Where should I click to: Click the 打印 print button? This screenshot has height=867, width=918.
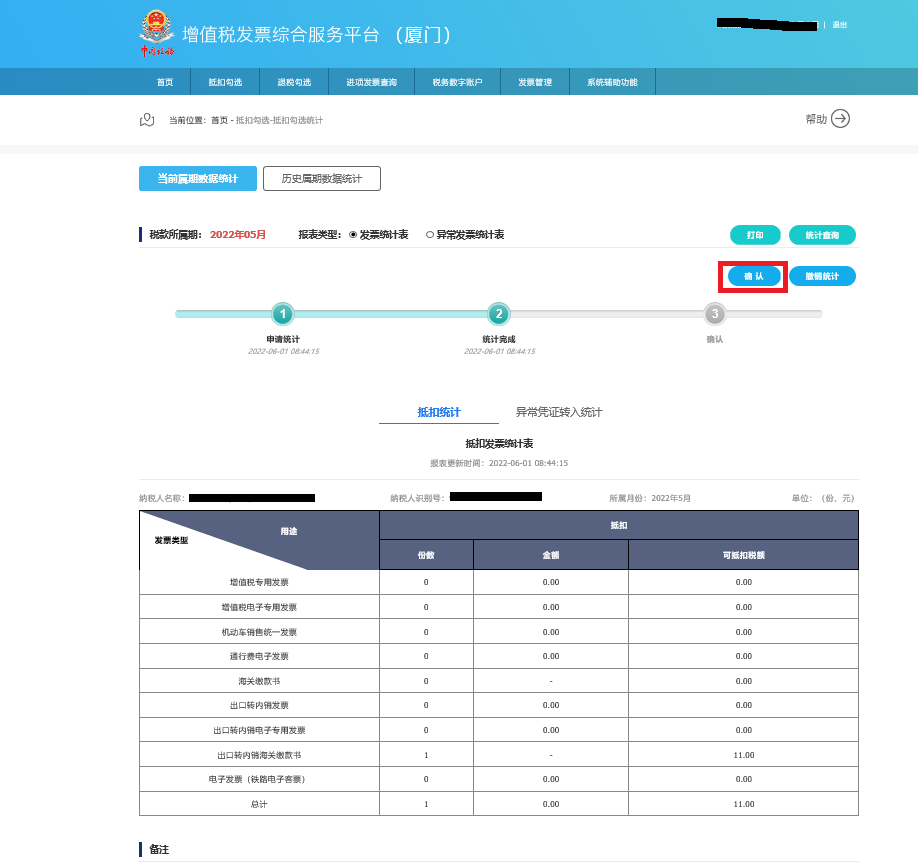coord(754,235)
